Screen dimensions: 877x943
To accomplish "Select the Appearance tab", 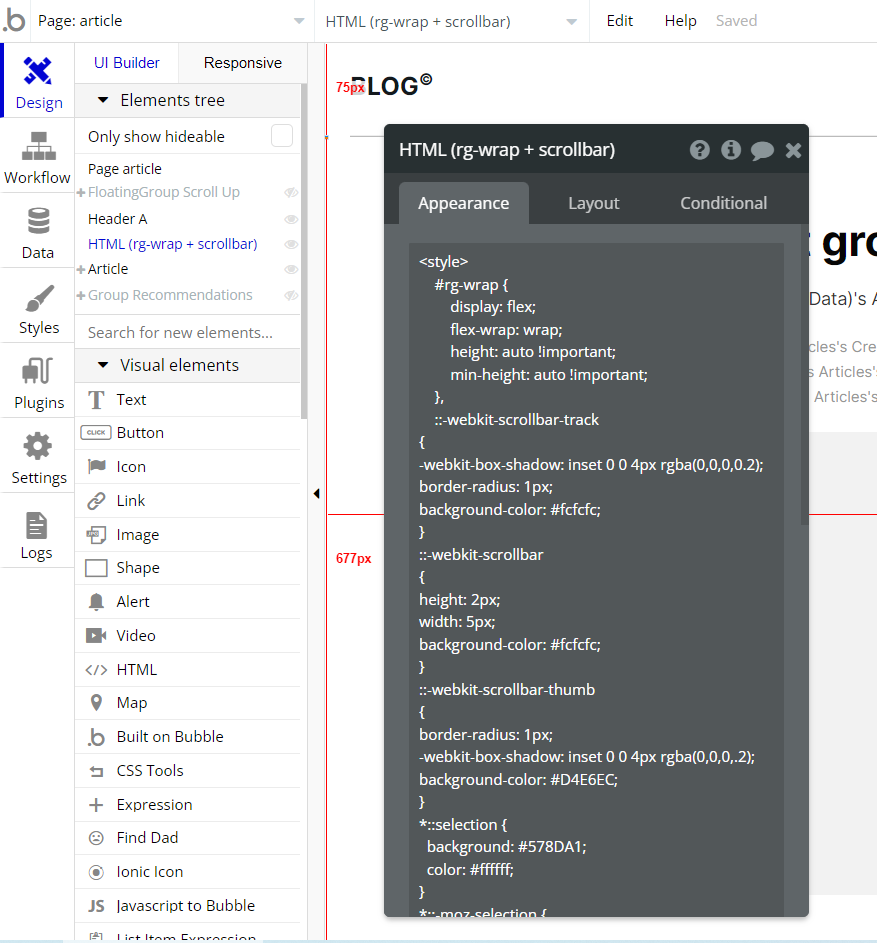I will 464,203.
